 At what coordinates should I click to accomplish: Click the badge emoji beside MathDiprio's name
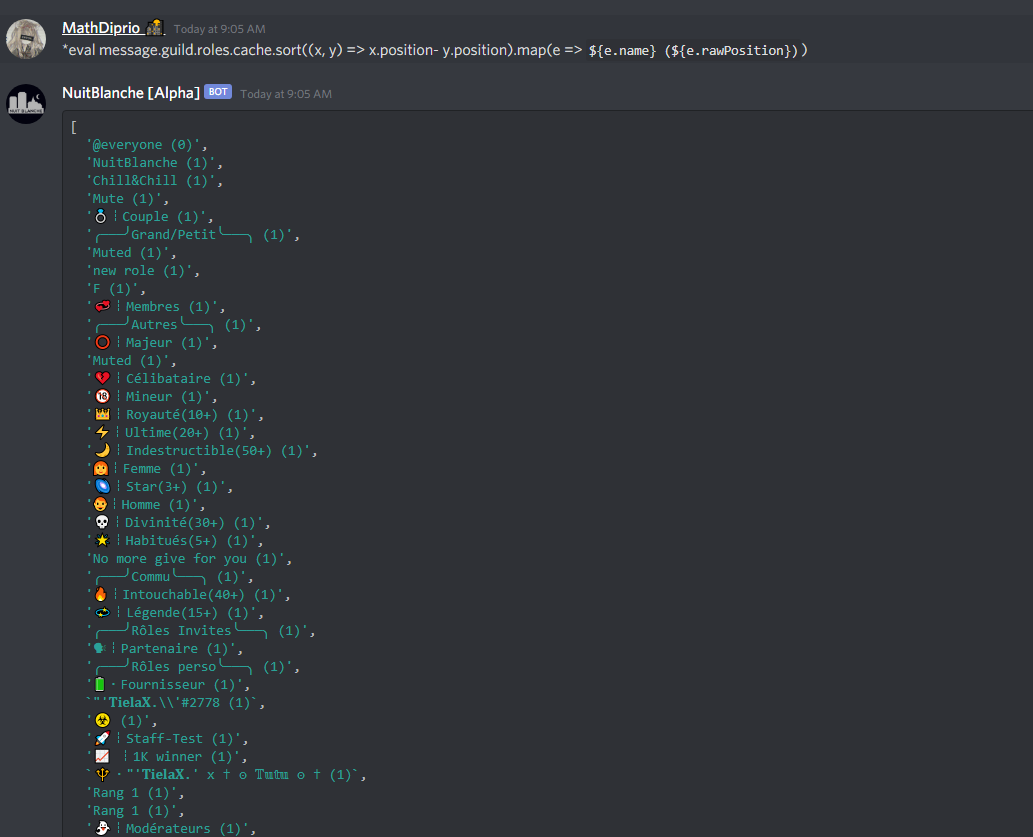coord(155,27)
